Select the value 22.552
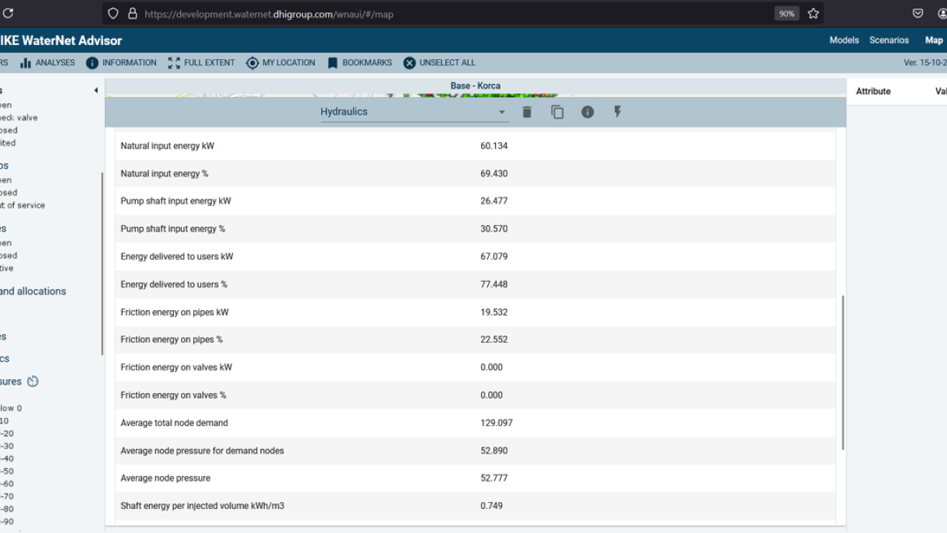The width and height of the screenshot is (947, 533). [x=494, y=339]
